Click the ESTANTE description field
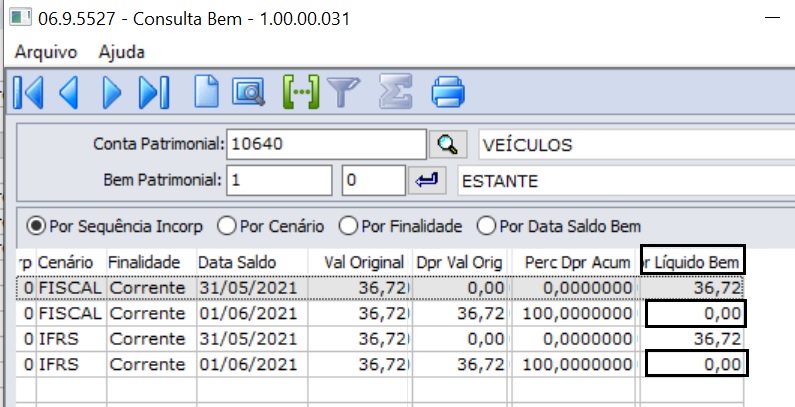This screenshot has width=795, height=407. coord(626,181)
